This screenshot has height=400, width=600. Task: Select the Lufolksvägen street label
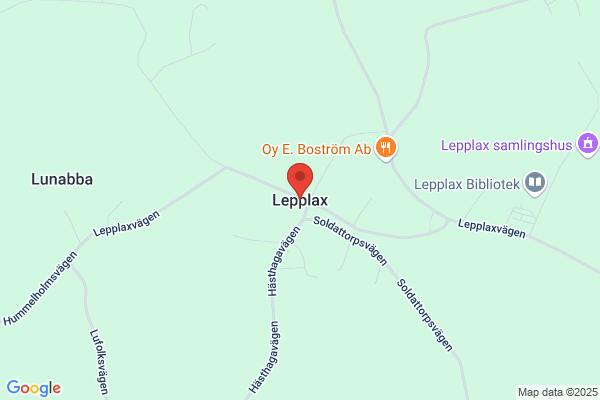point(99,362)
